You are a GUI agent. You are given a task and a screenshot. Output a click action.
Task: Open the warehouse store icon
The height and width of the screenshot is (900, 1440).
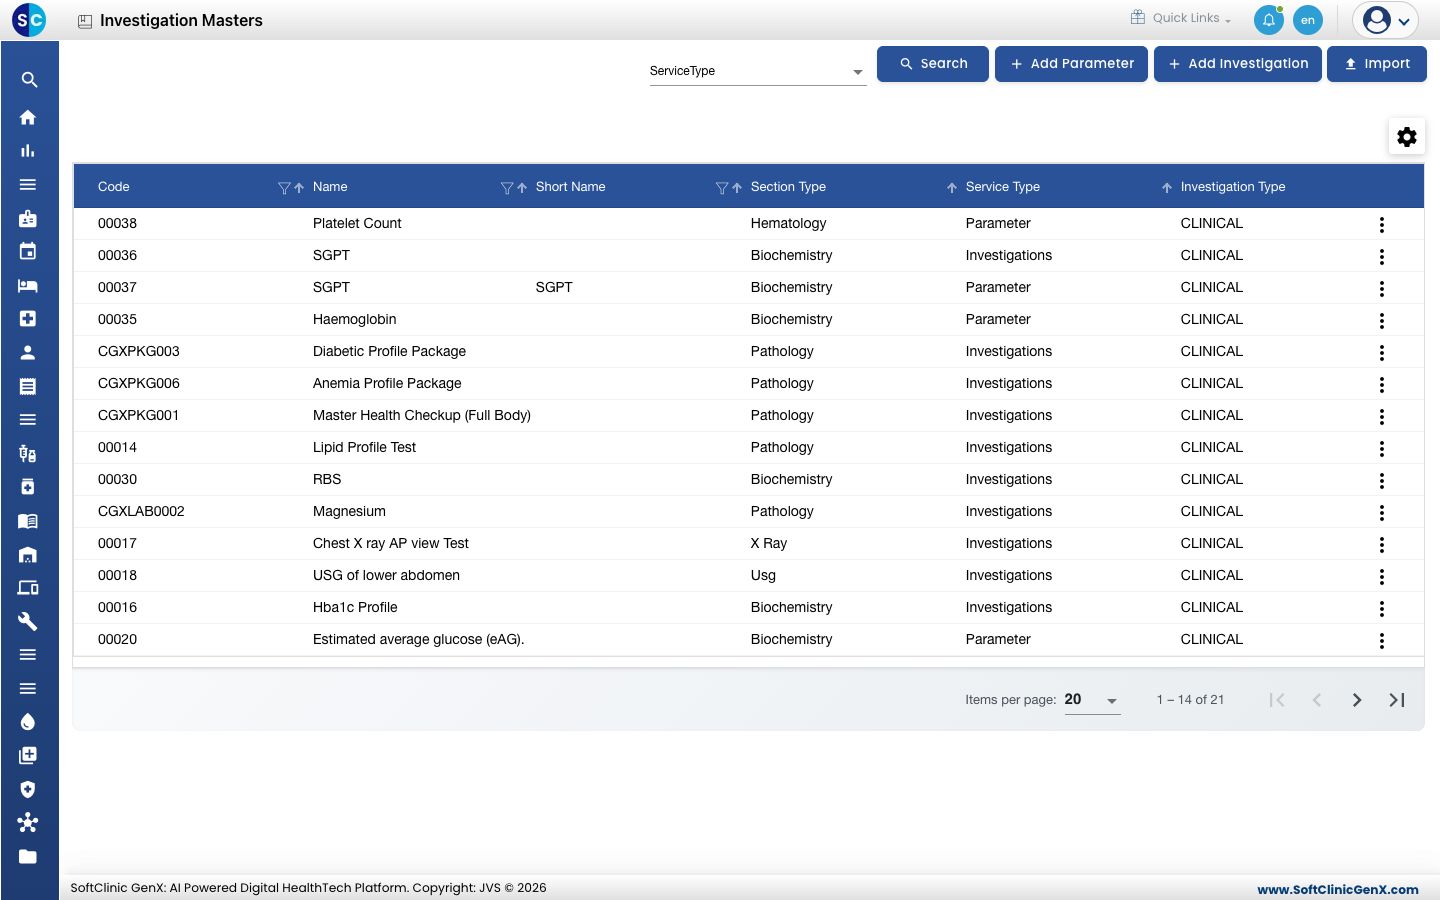[x=28, y=554]
